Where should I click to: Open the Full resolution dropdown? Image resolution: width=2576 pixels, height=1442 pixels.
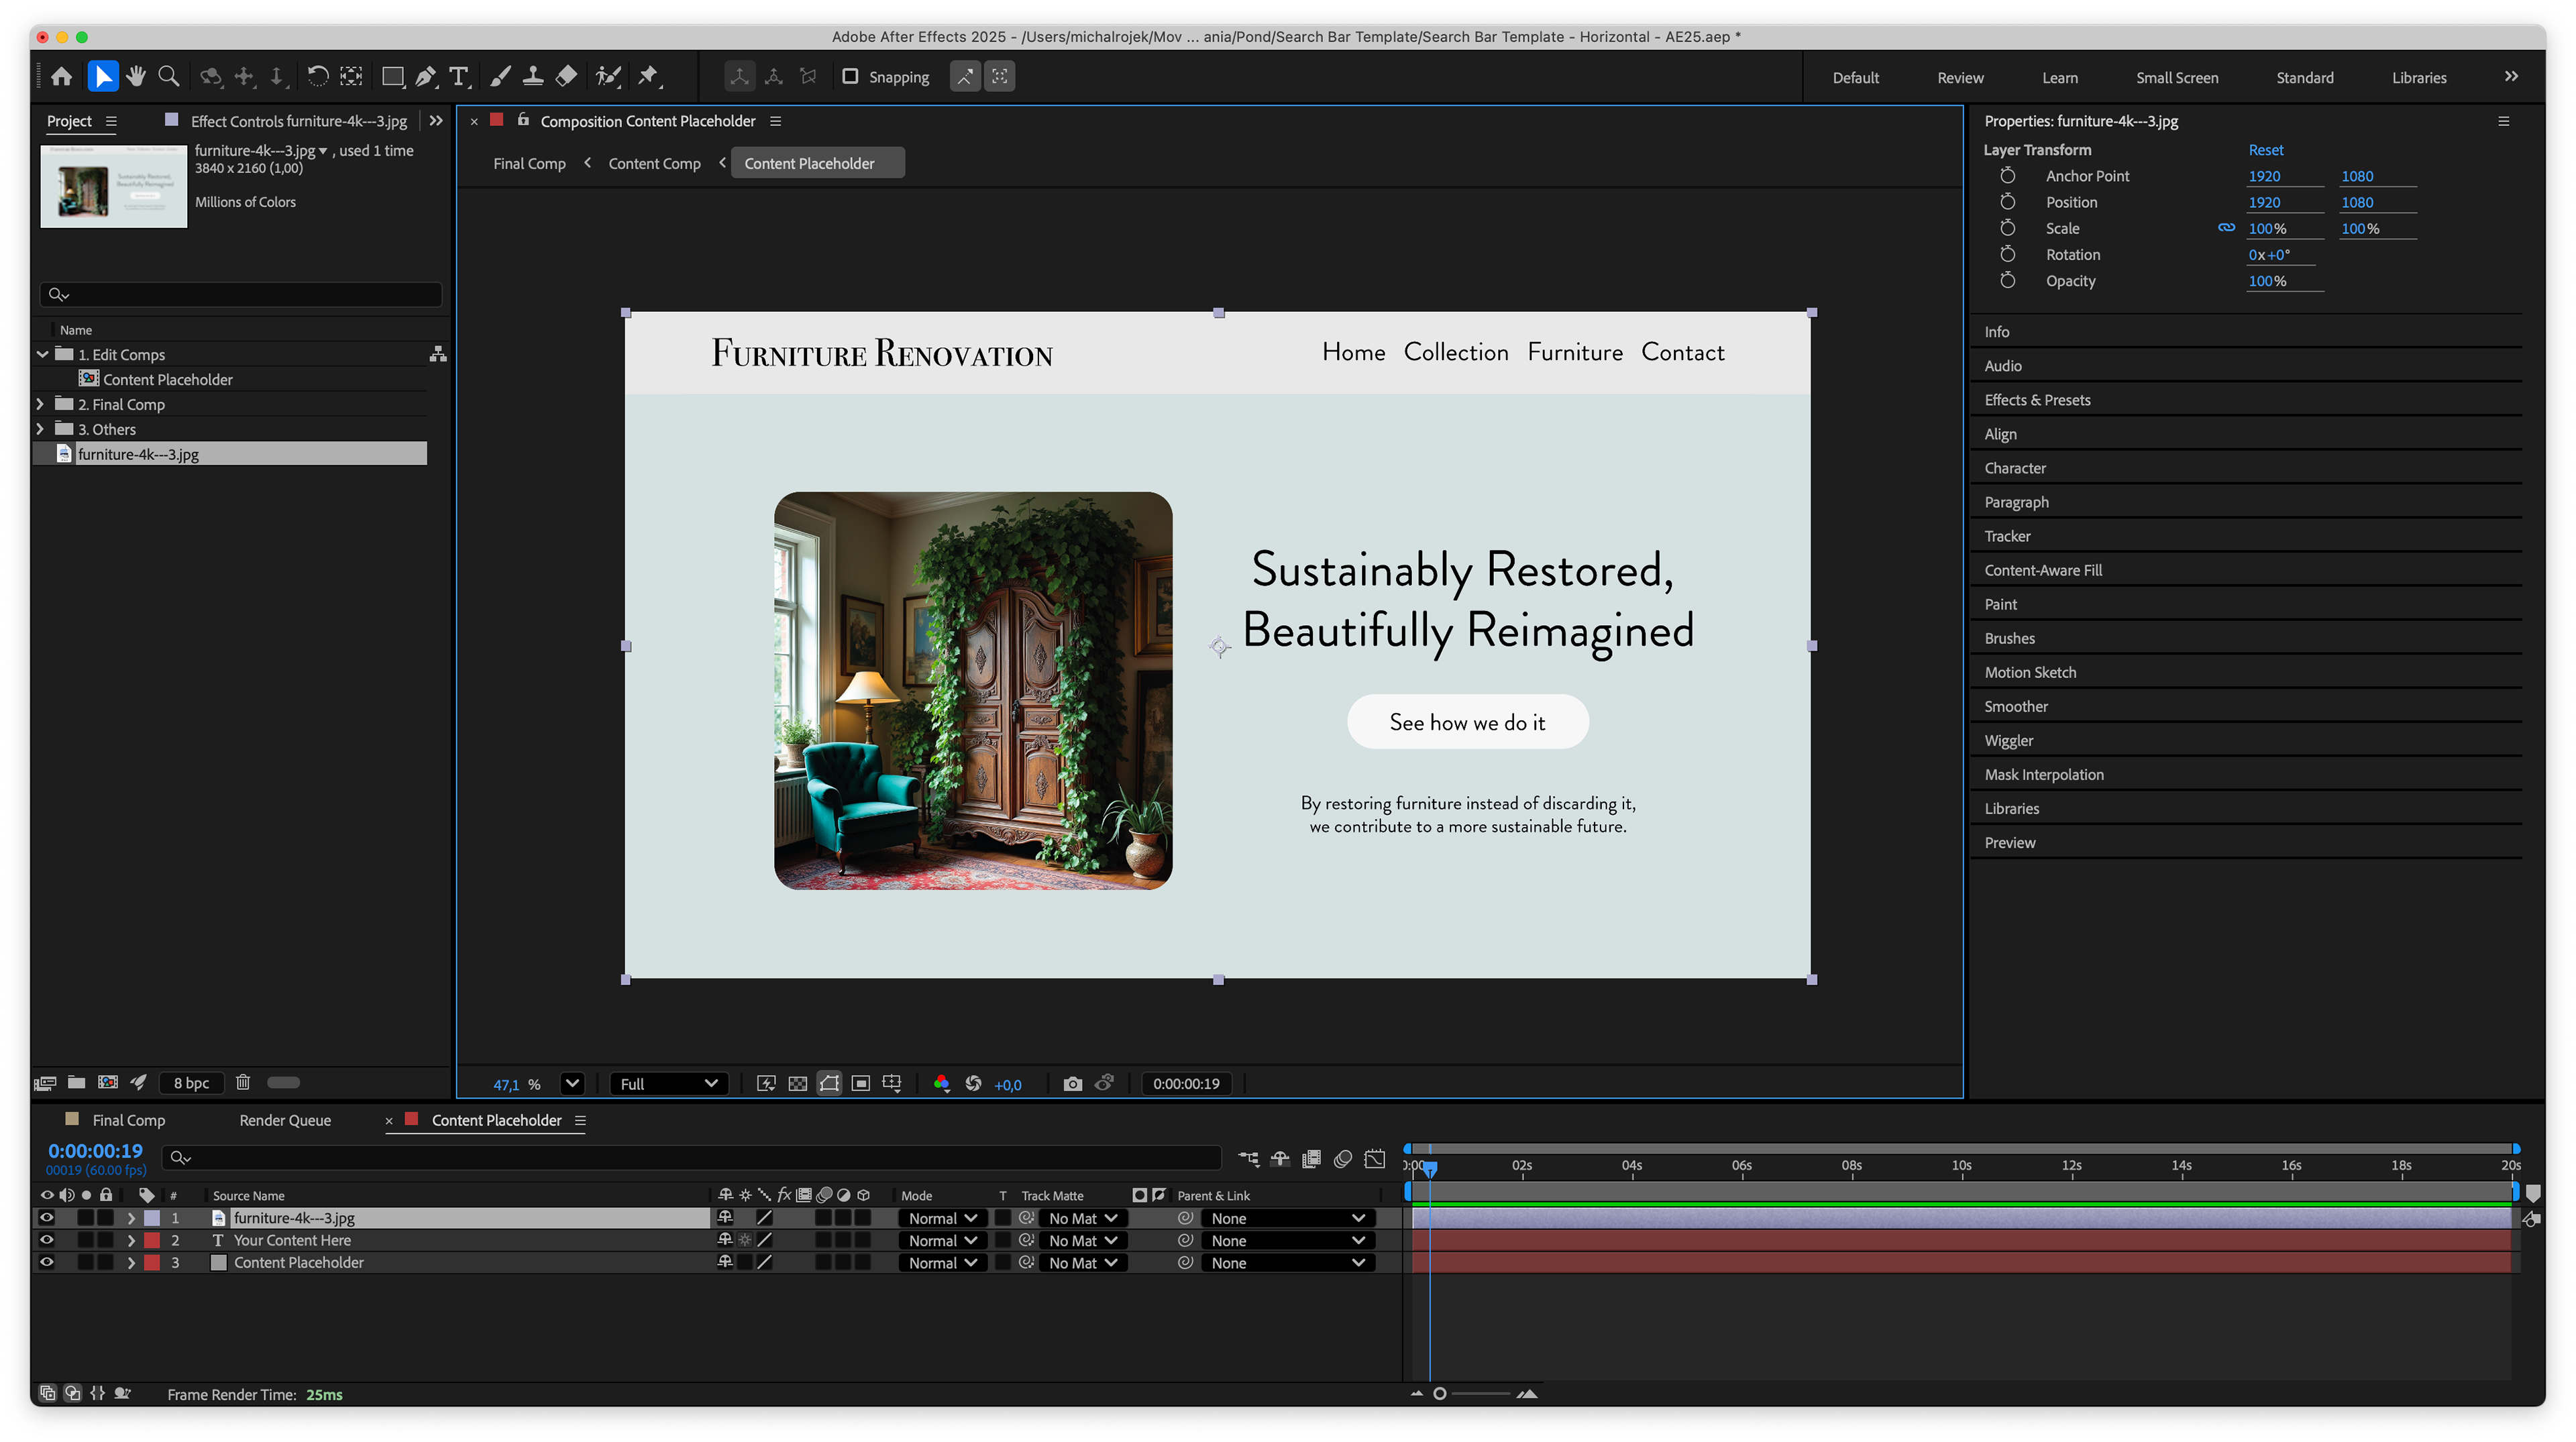[x=668, y=1084]
